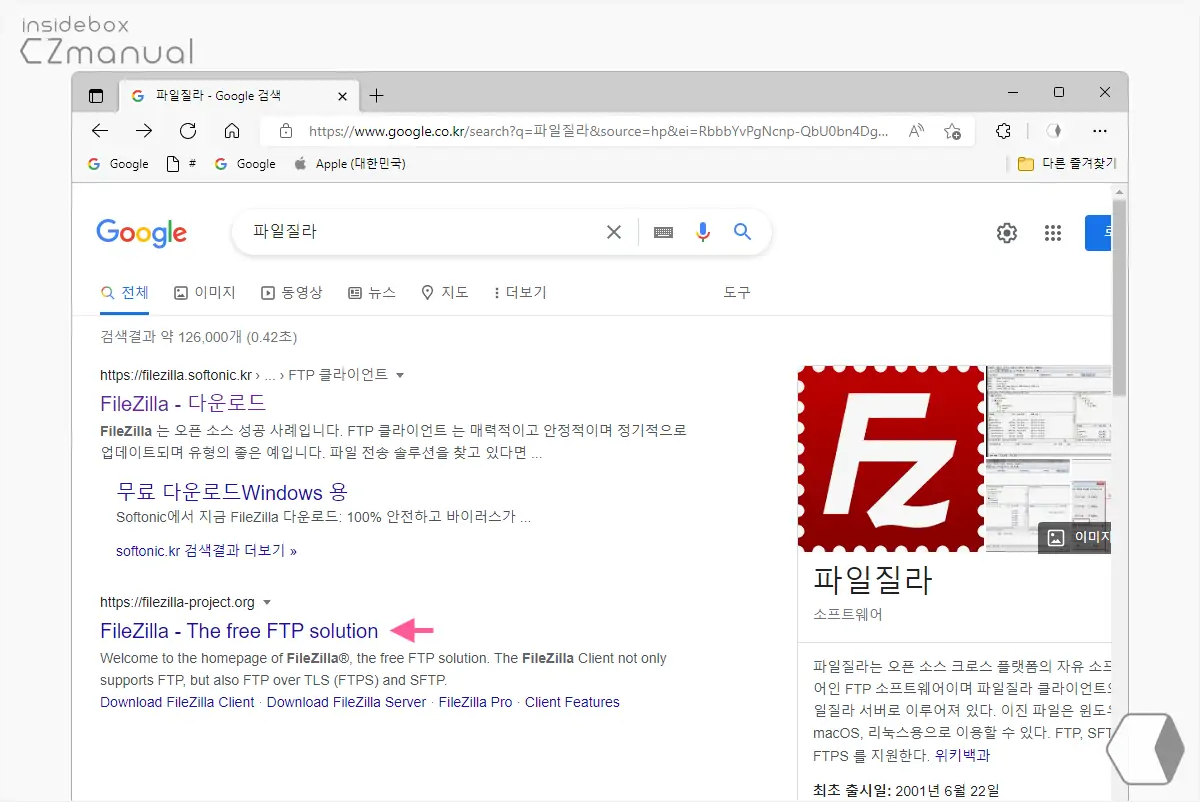Clear the search query using the X icon
This screenshot has height=802, width=1200.
(x=613, y=231)
